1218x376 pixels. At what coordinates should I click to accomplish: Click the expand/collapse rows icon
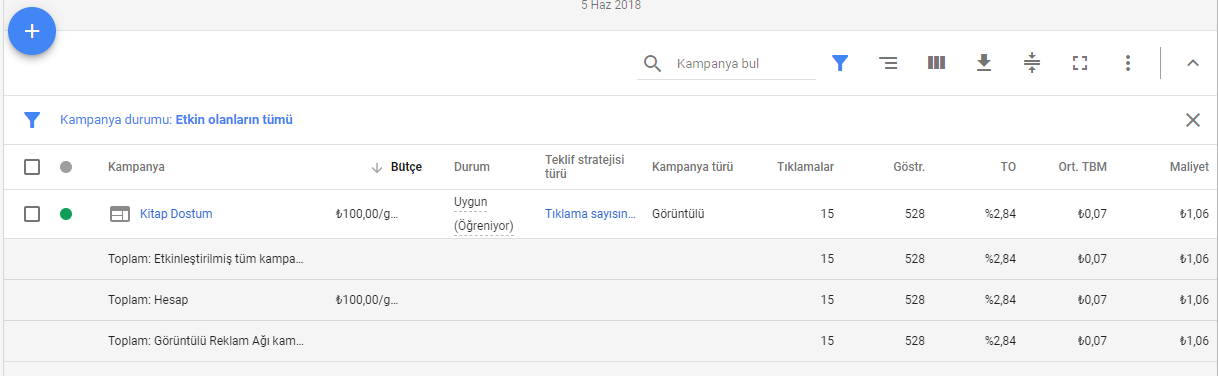pos(1032,64)
